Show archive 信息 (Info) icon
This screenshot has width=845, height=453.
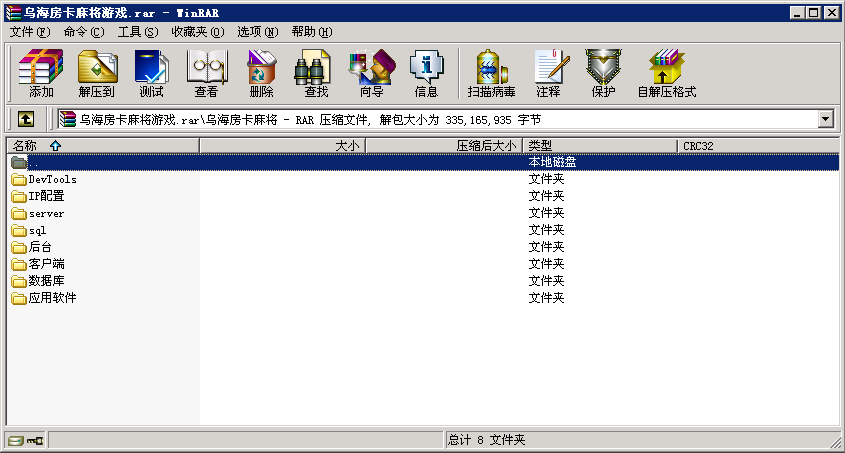(x=426, y=73)
